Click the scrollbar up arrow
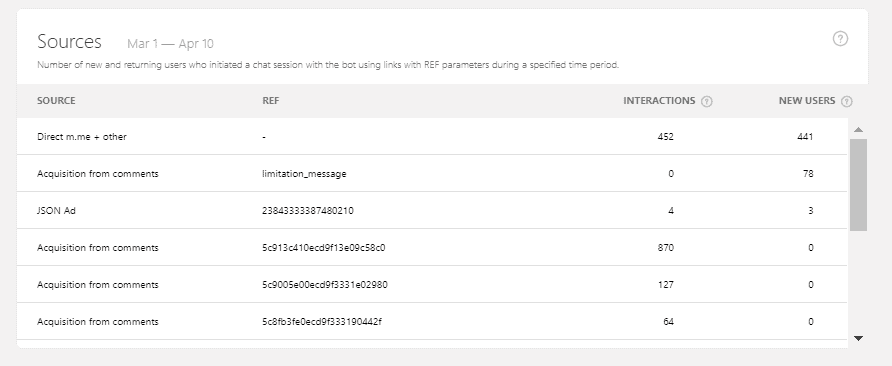 [858, 130]
